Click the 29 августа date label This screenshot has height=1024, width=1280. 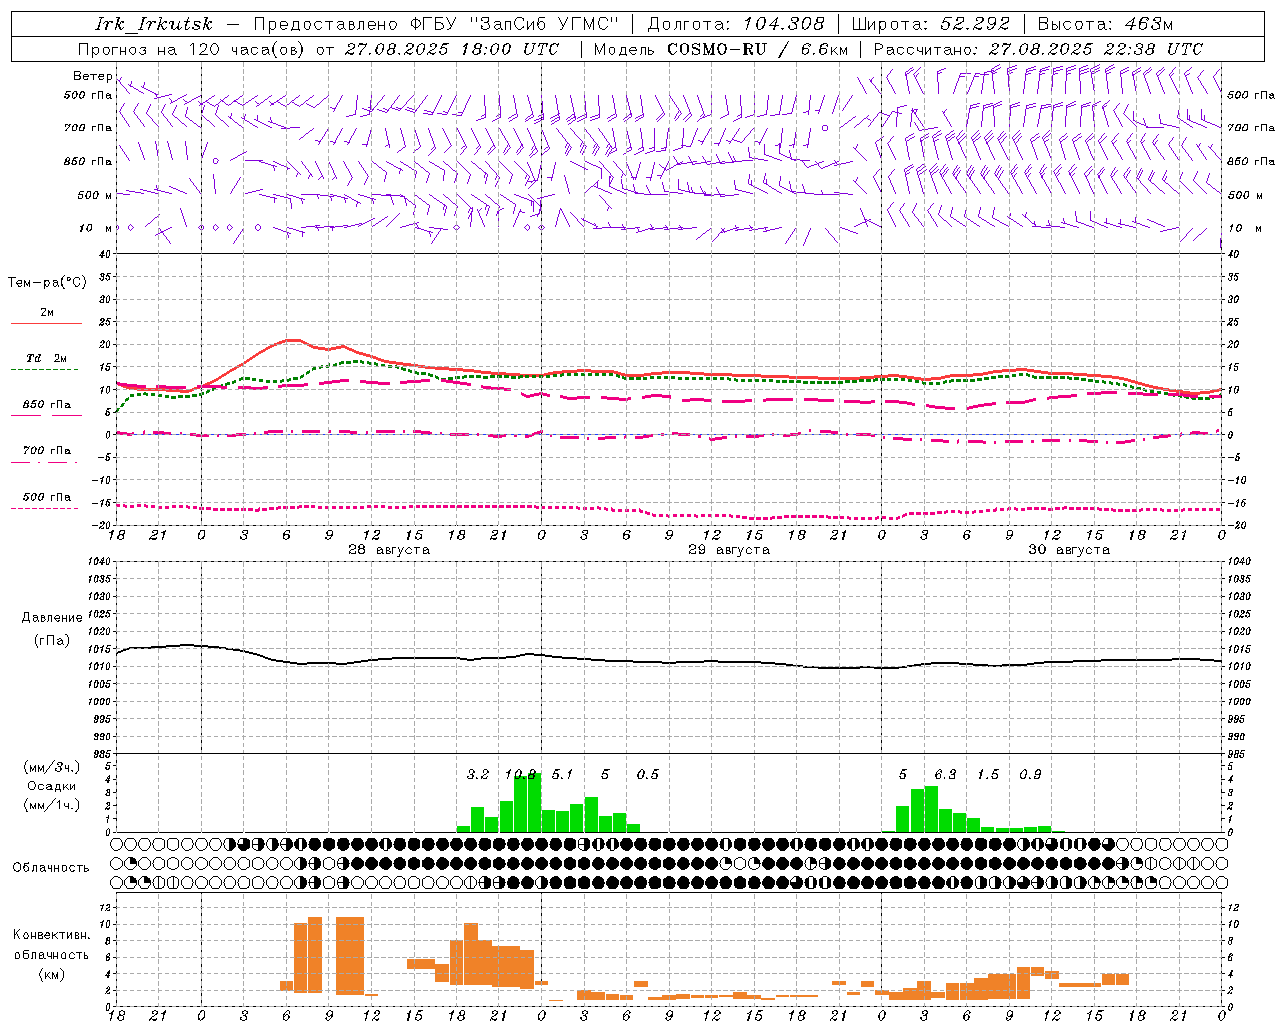click(x=729, y=550)
